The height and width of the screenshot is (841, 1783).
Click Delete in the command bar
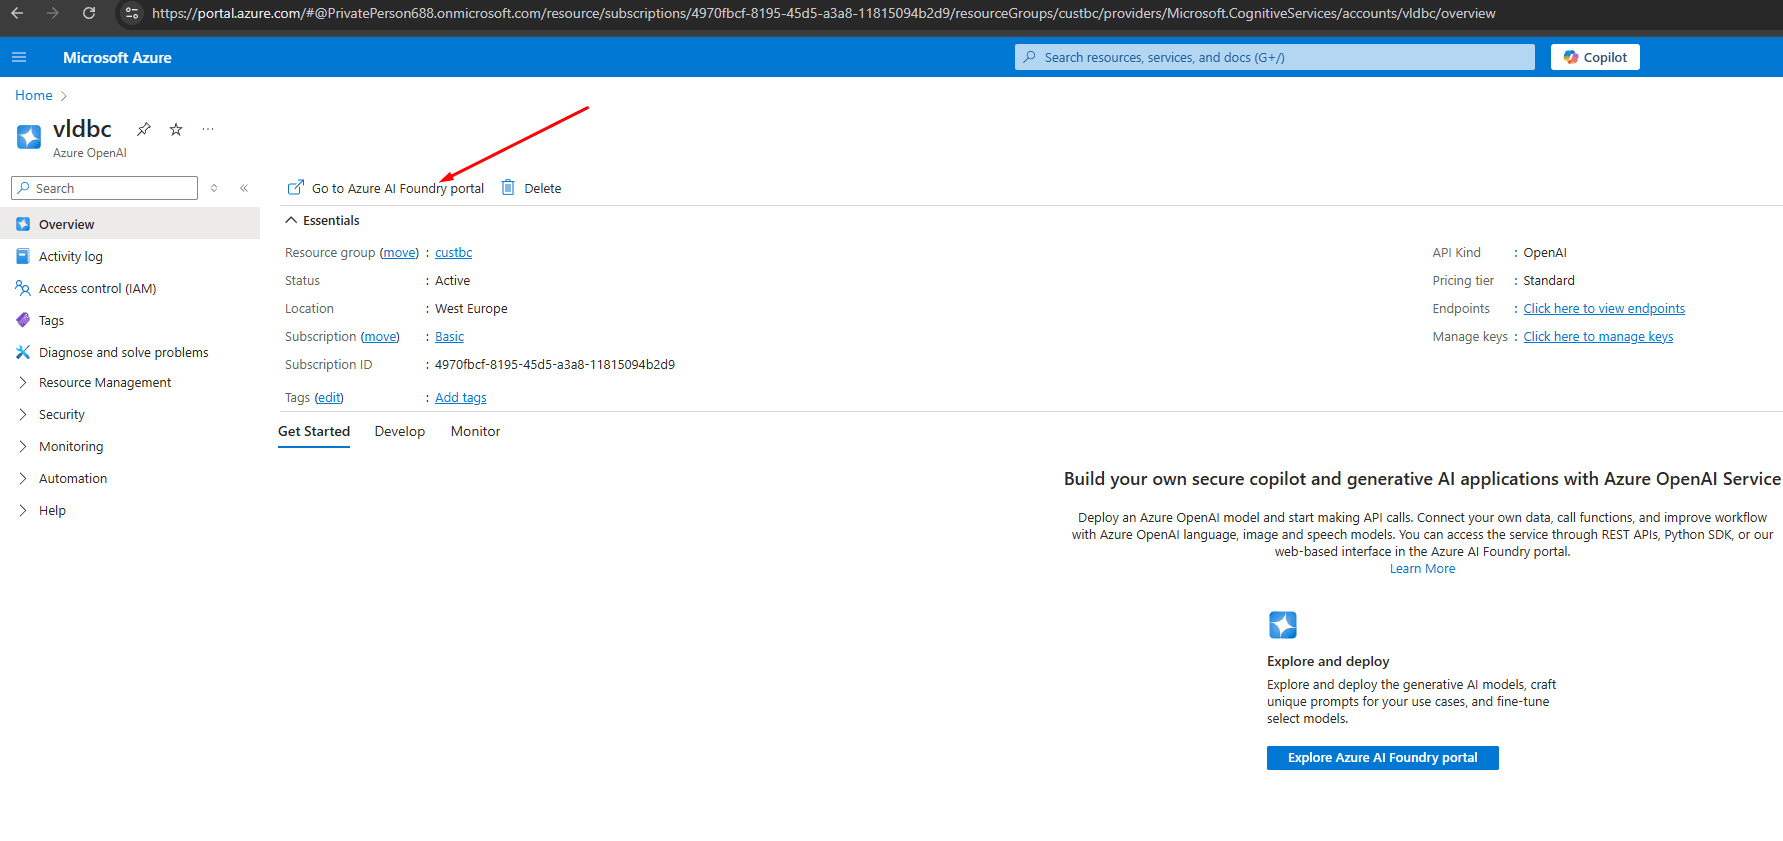click(x=532, y=188)
